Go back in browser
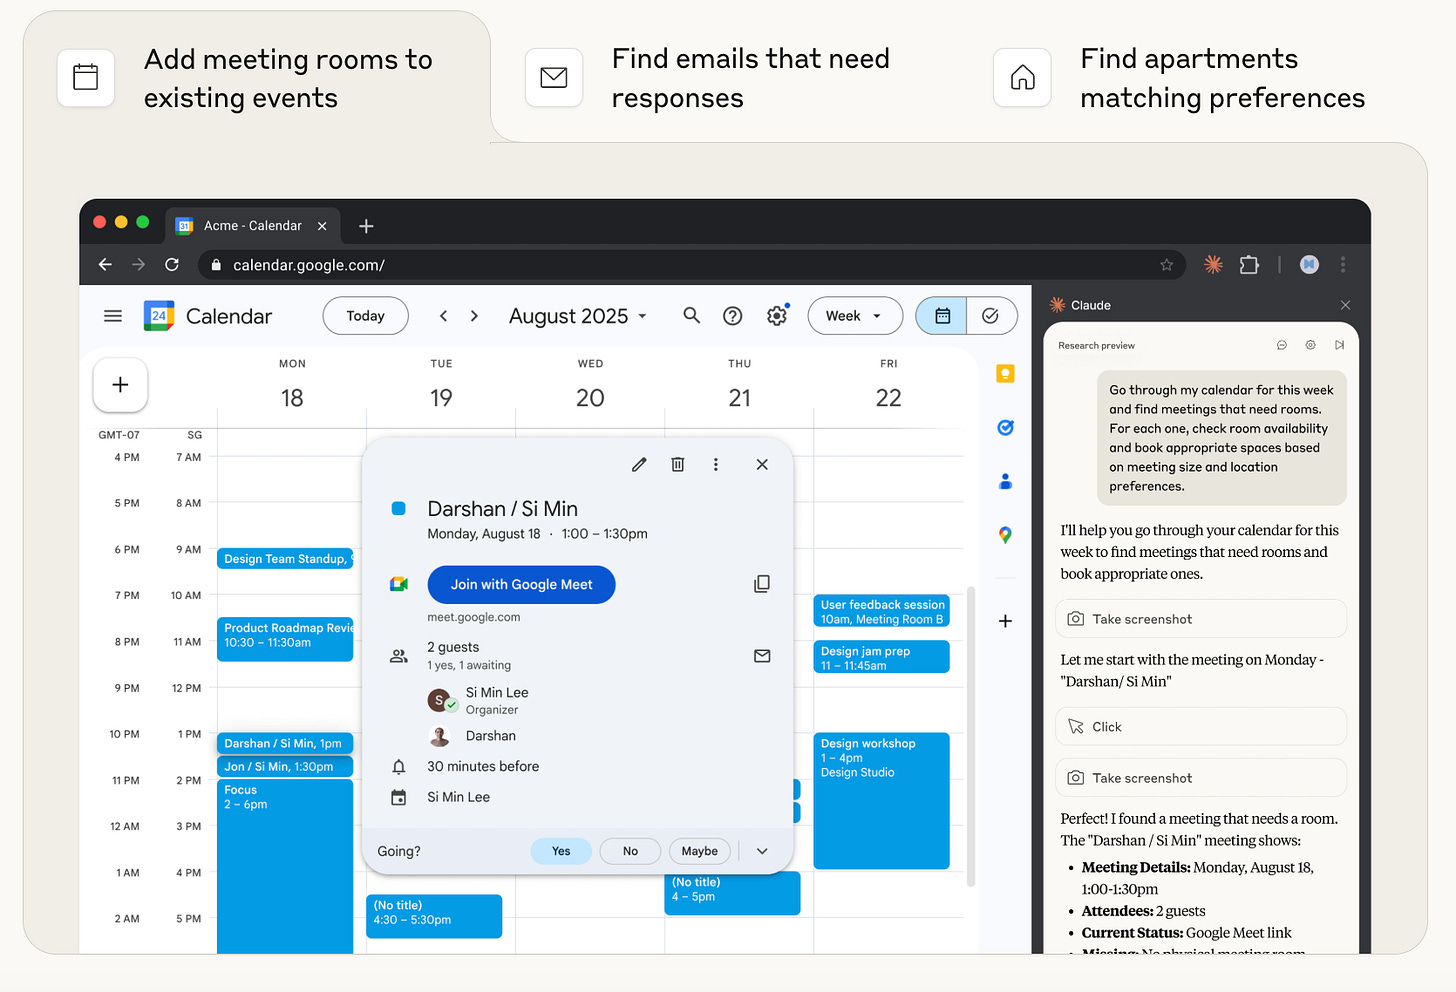Image resolution: width=1456 pixels, height=992 pixels. coord(105,265)
